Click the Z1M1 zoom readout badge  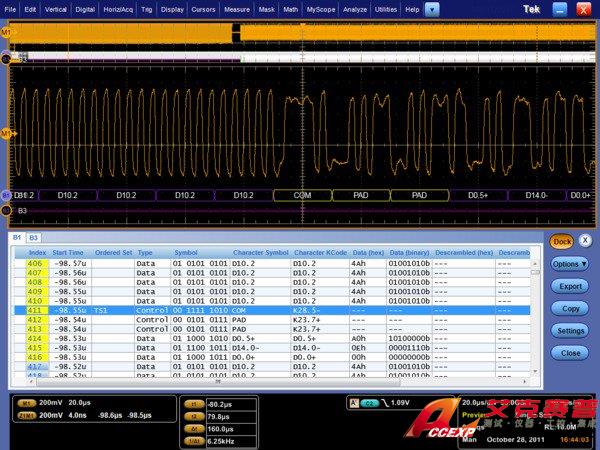(x=29, y=413)
